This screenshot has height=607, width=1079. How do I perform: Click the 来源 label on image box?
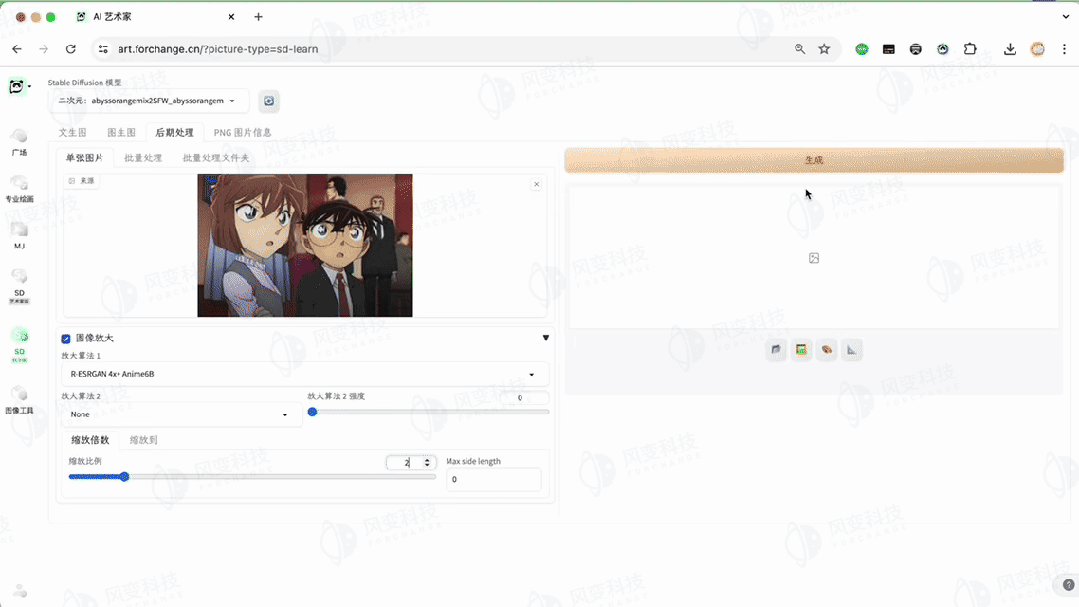[82, 181]
